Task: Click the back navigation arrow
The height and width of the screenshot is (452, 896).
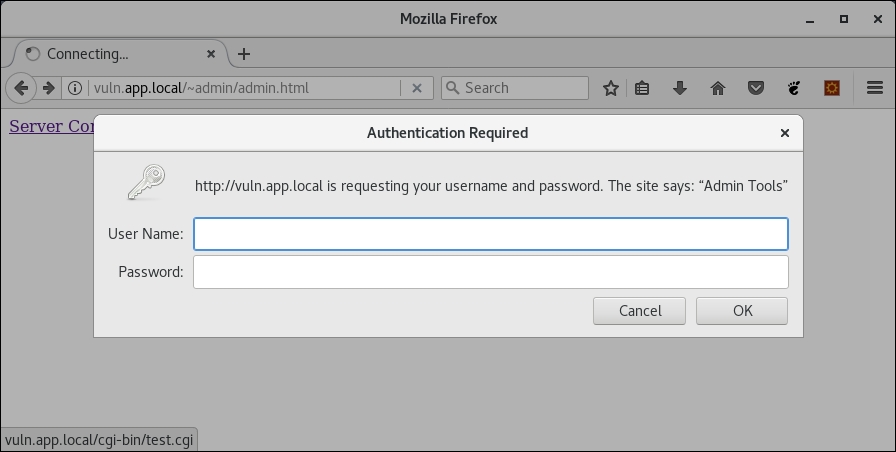Action: click(x=21, y=88)
